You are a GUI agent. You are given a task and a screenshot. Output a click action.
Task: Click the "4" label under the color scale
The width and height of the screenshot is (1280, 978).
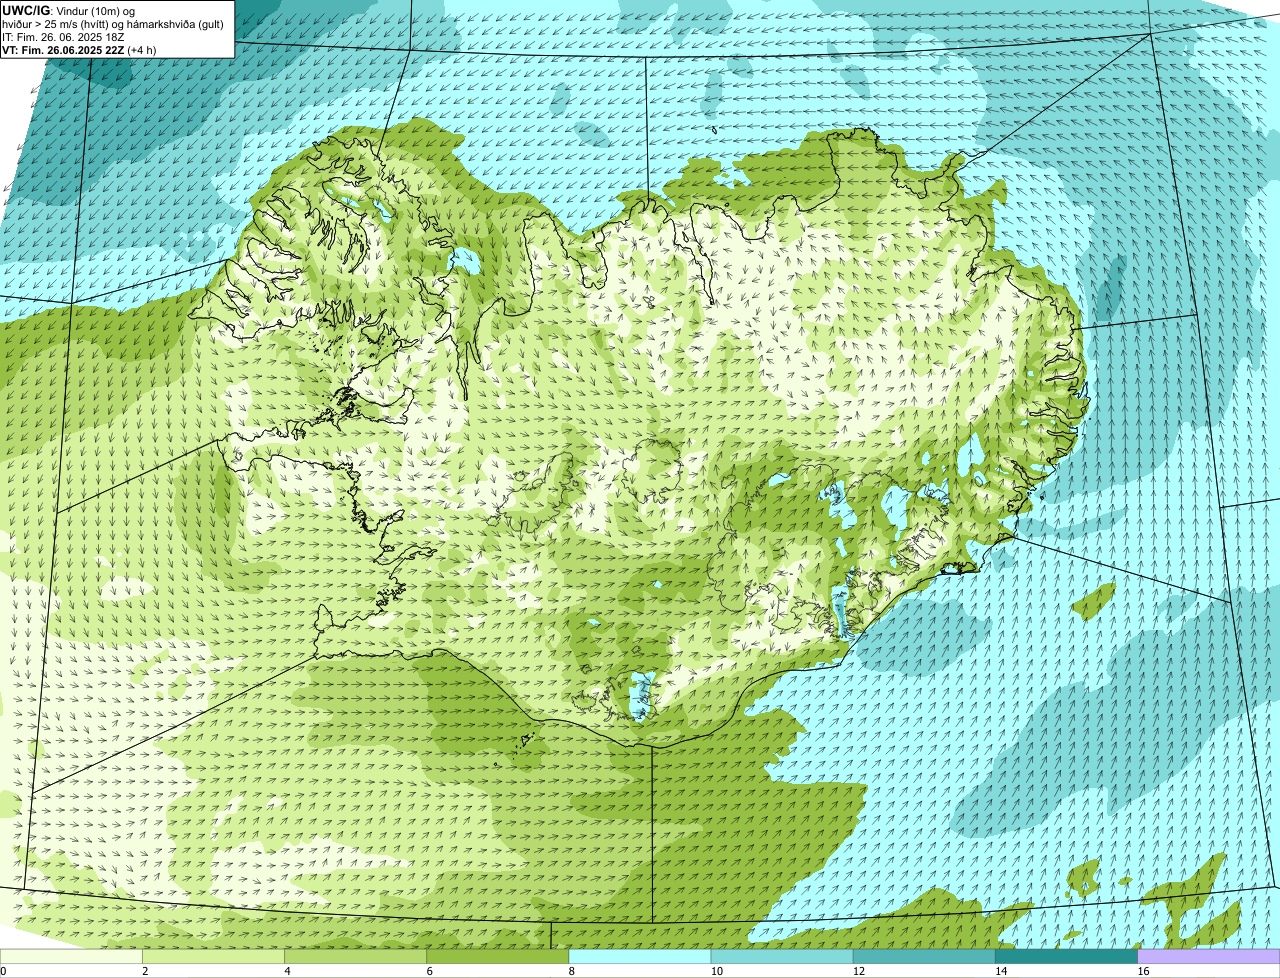point(287,971)
